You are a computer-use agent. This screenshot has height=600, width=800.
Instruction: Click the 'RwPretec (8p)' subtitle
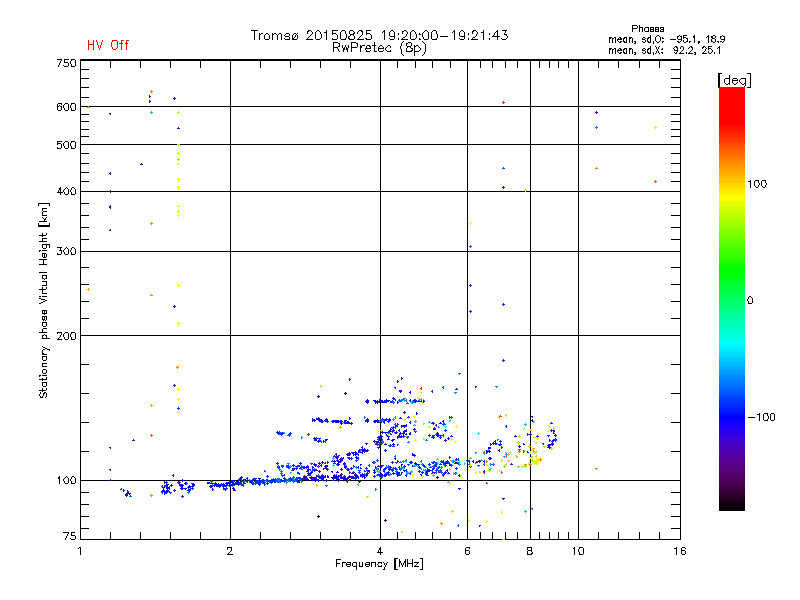click(379, 48)
